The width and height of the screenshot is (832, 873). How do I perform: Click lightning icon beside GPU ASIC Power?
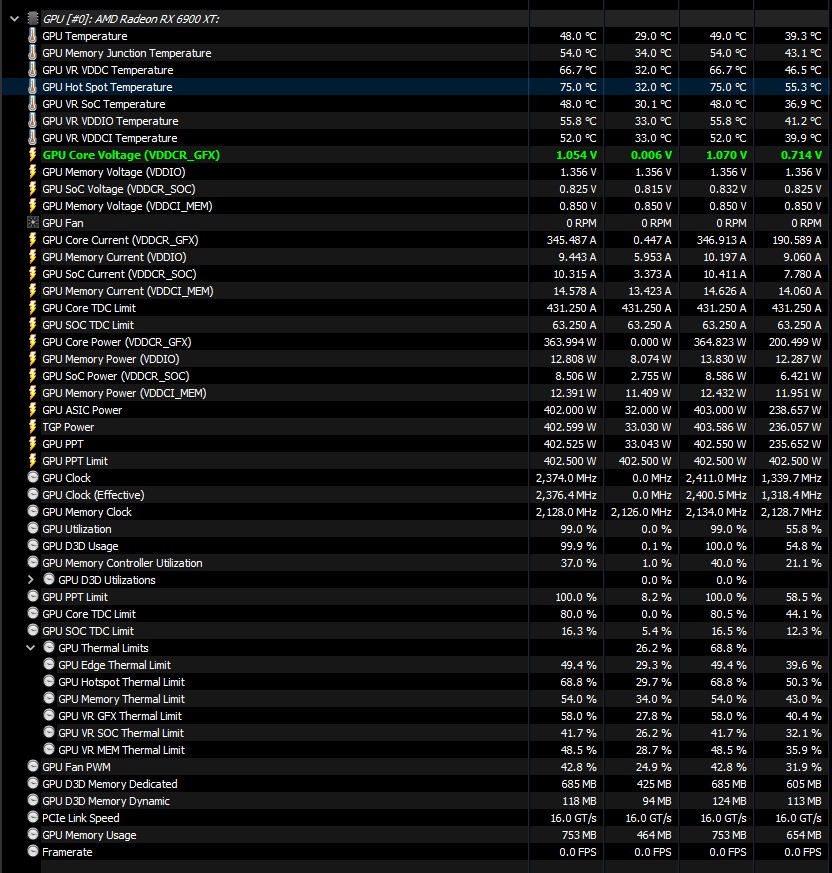32,410
